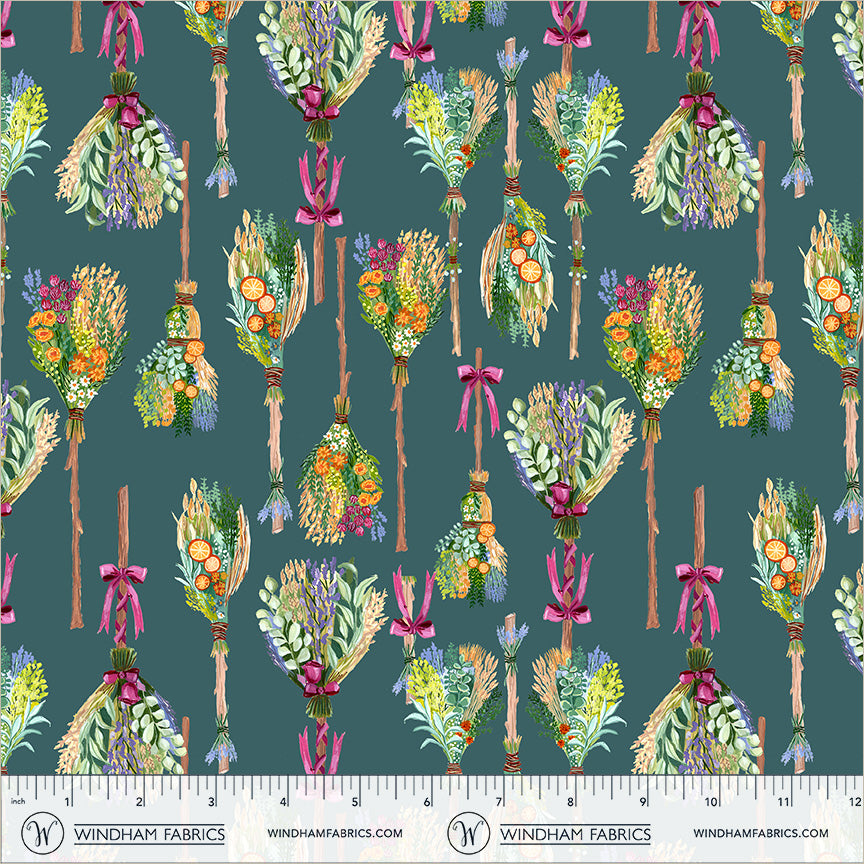Click the W logo below ruler mark 7

(468, 833)
